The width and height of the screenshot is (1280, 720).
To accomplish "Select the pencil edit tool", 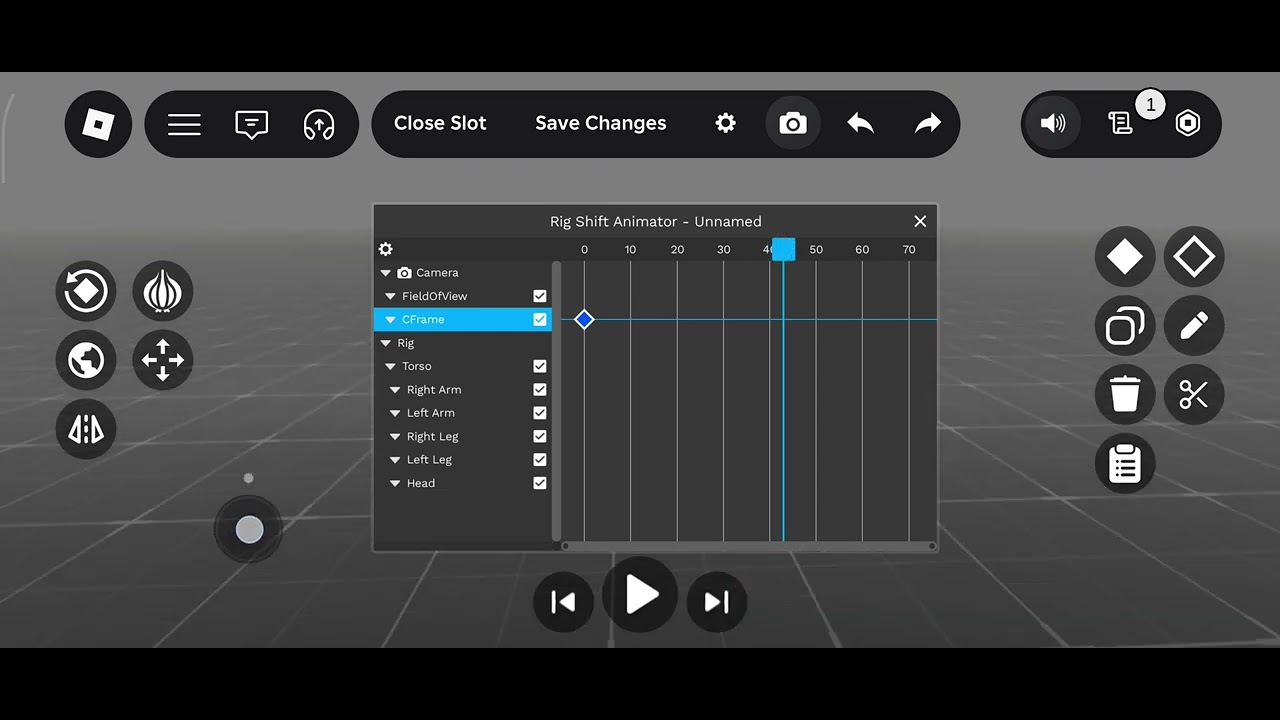I will coord(1194,326).
